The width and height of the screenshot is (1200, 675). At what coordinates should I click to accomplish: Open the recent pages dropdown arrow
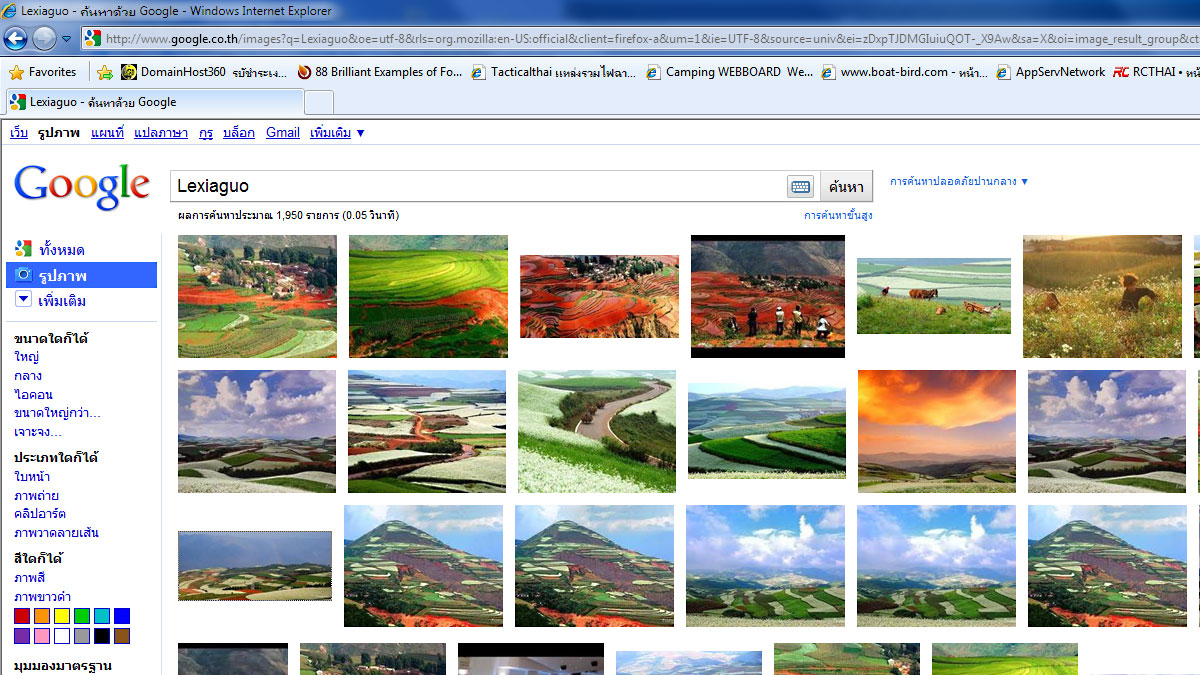coord(66,39)
